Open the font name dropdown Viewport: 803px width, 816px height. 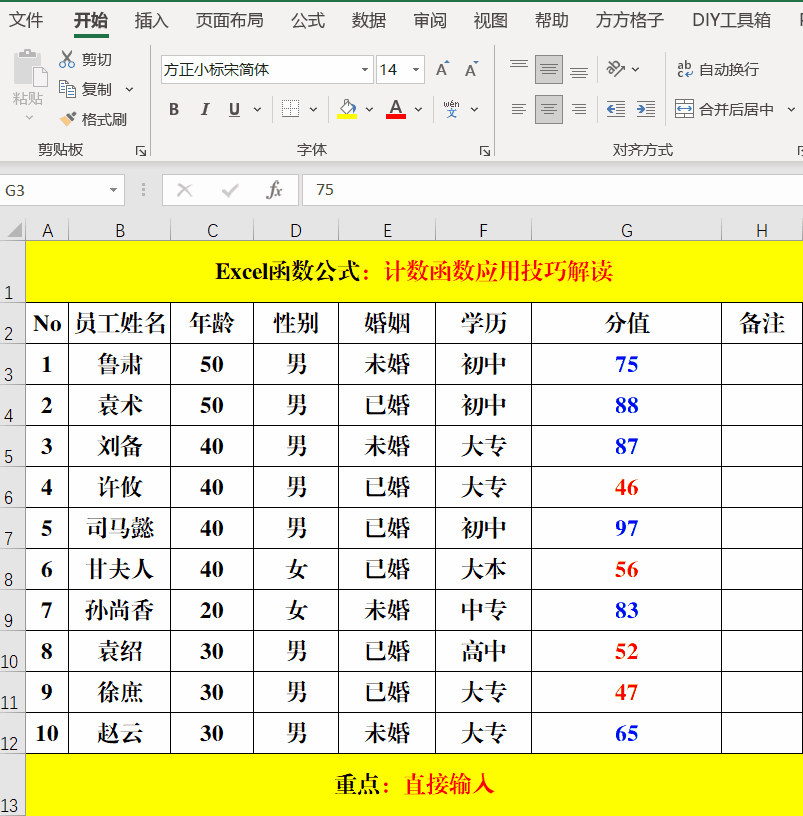pos(365,69)
